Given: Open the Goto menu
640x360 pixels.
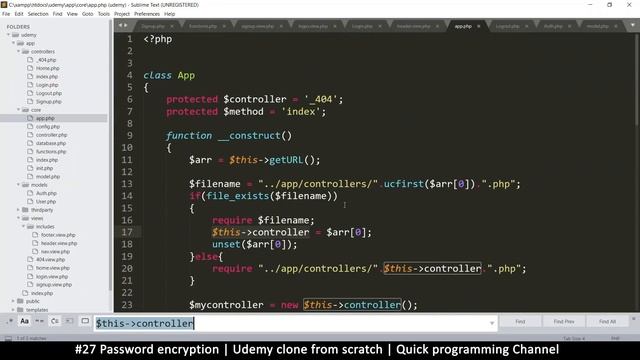Looking at the screenshot, I should [x=87, y=14].
